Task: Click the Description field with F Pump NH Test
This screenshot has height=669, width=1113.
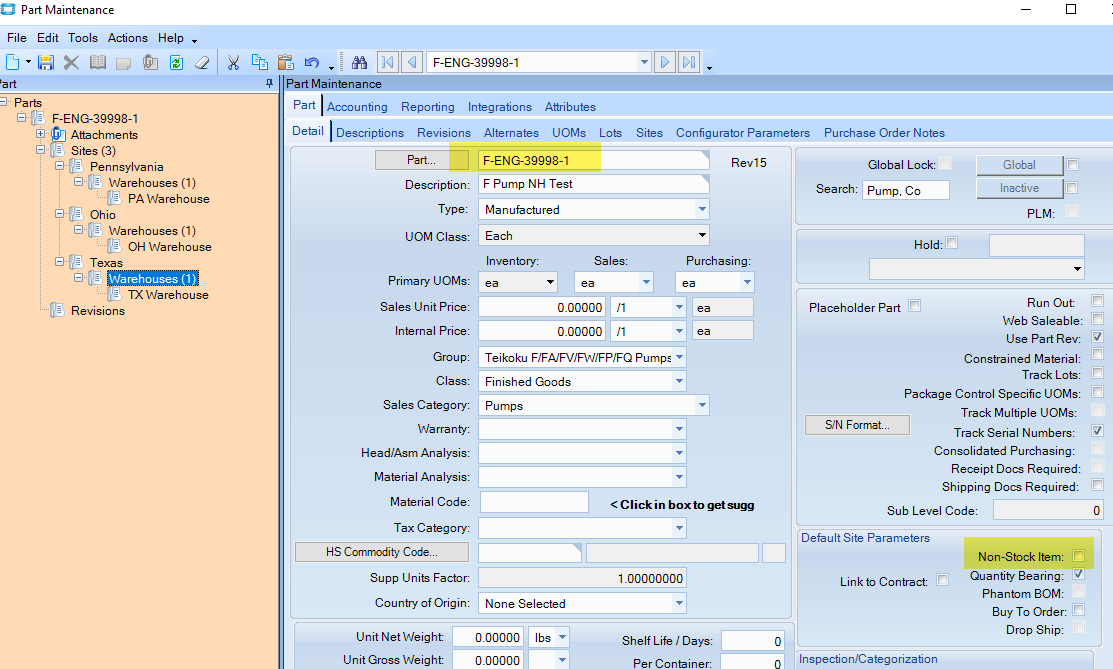Action: click(593, 184)
